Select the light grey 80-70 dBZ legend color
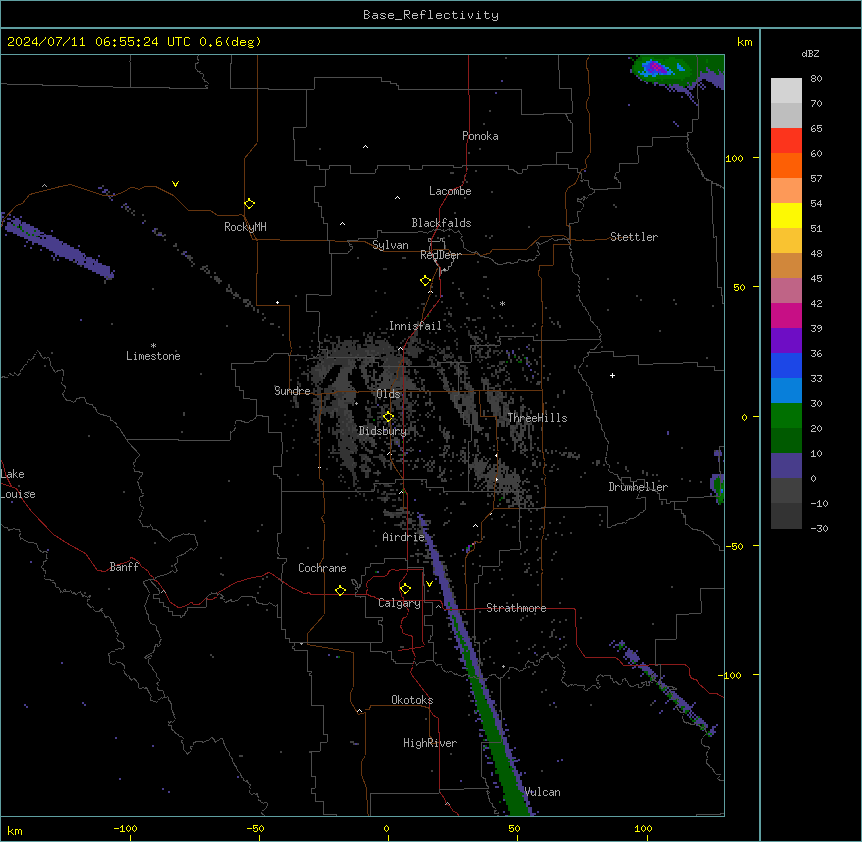Viewport: 862px width, 842px height. pos(786,90)
